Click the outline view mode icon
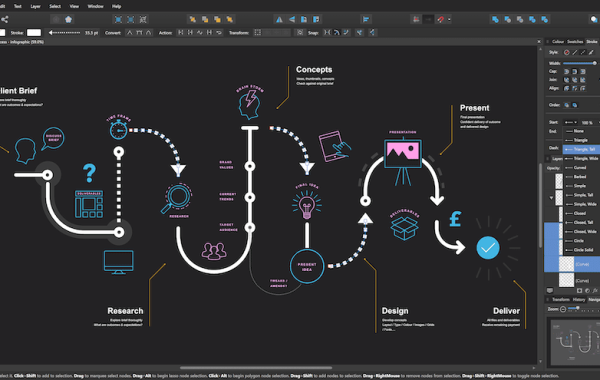 [143, 19]
